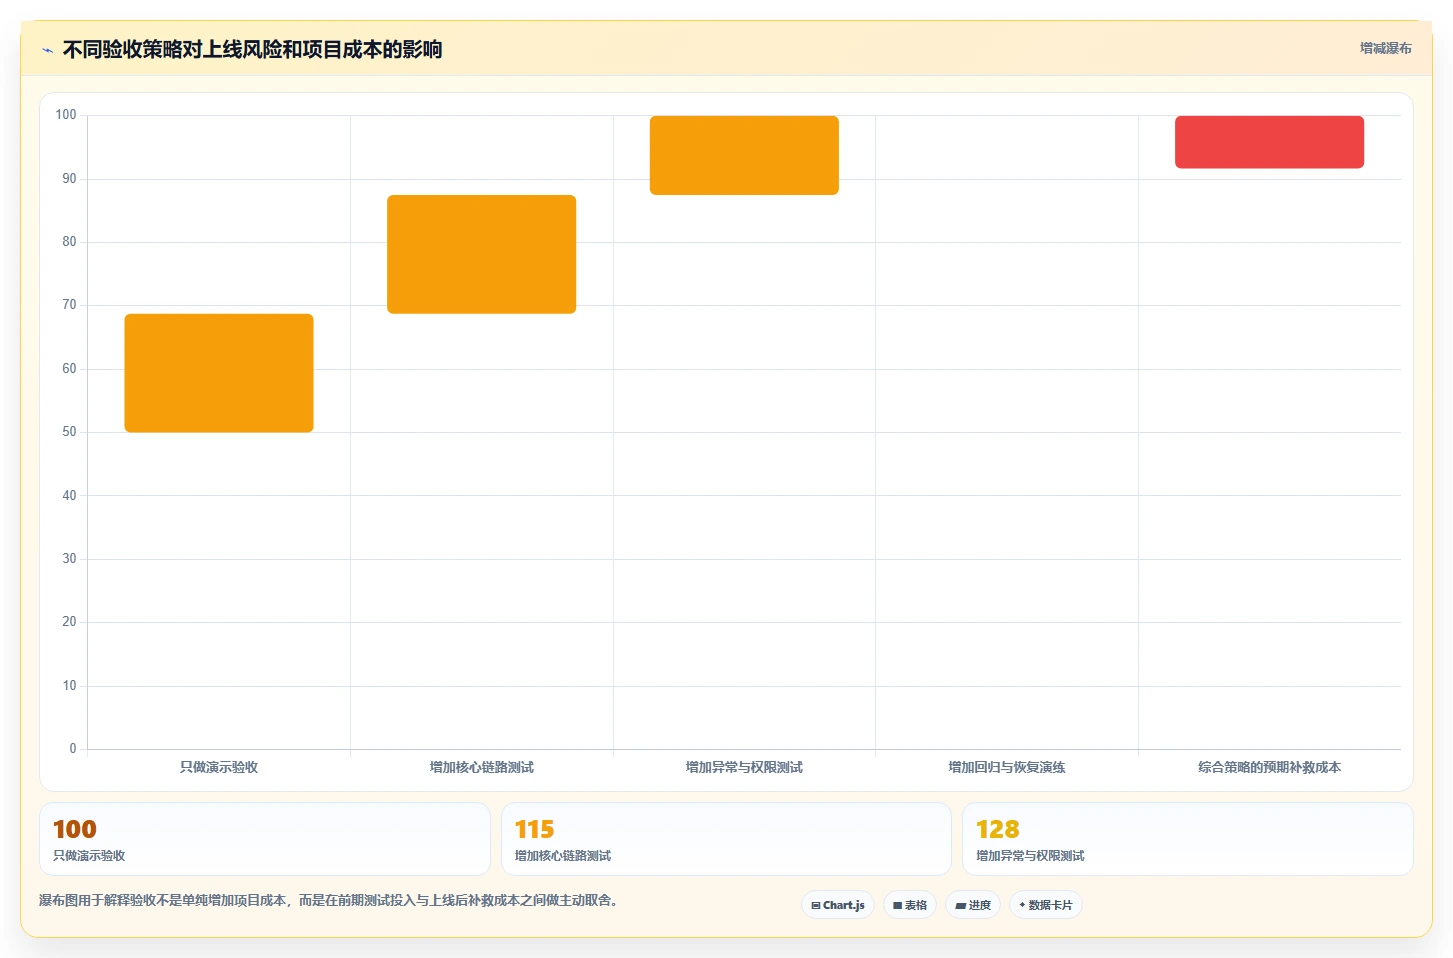
Task: Click the footer note starting with 瀑布图用于解释
Action: pos(331,900)
